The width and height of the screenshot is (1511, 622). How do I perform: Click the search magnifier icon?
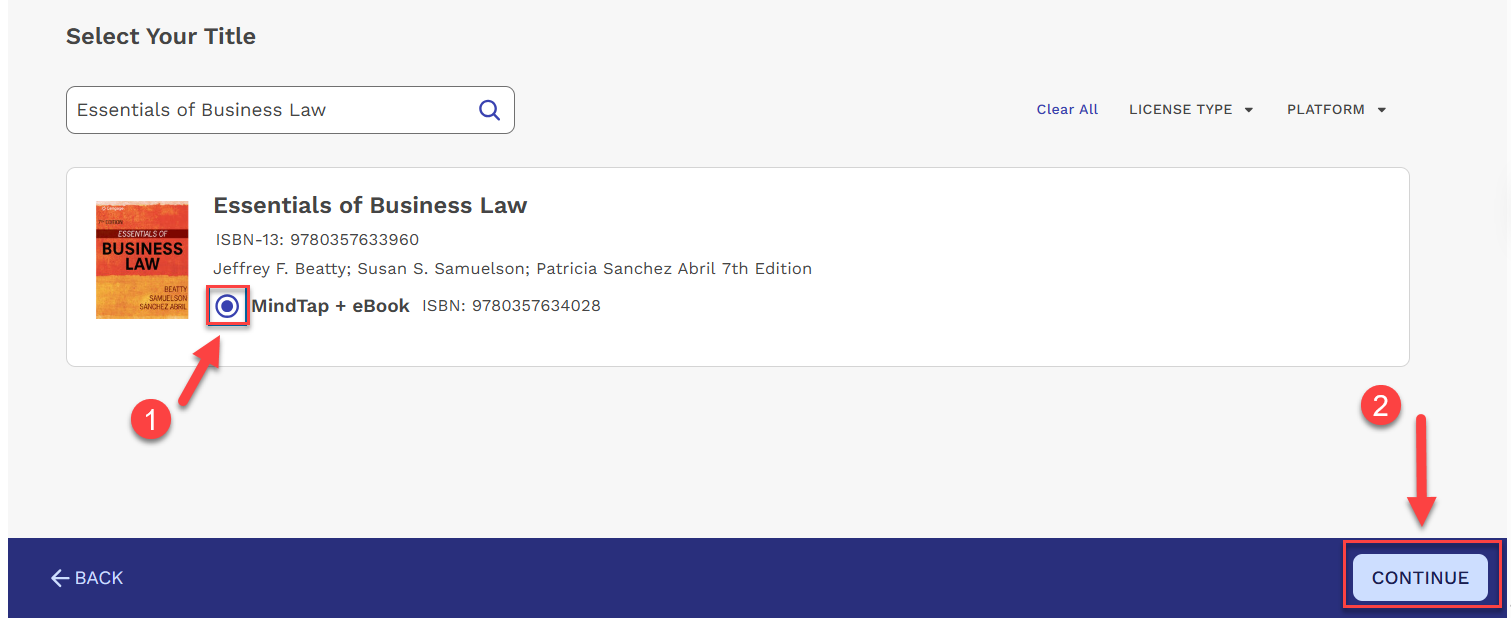coord(489,110)
